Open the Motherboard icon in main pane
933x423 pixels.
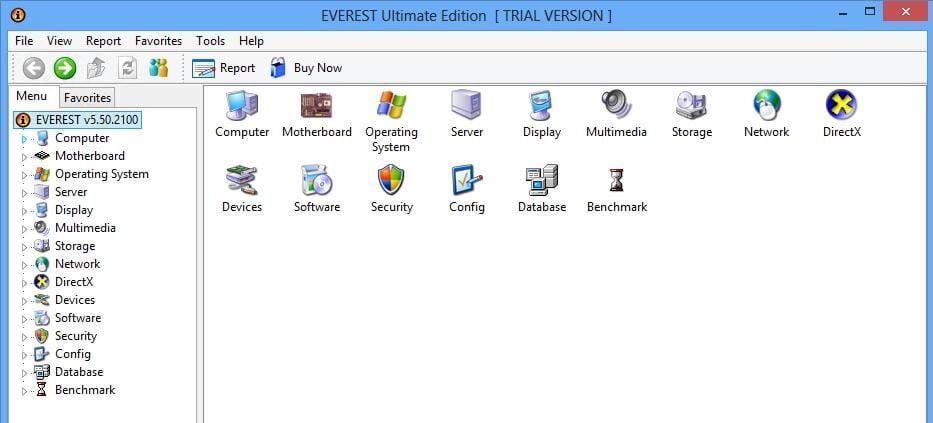(317, 105)
